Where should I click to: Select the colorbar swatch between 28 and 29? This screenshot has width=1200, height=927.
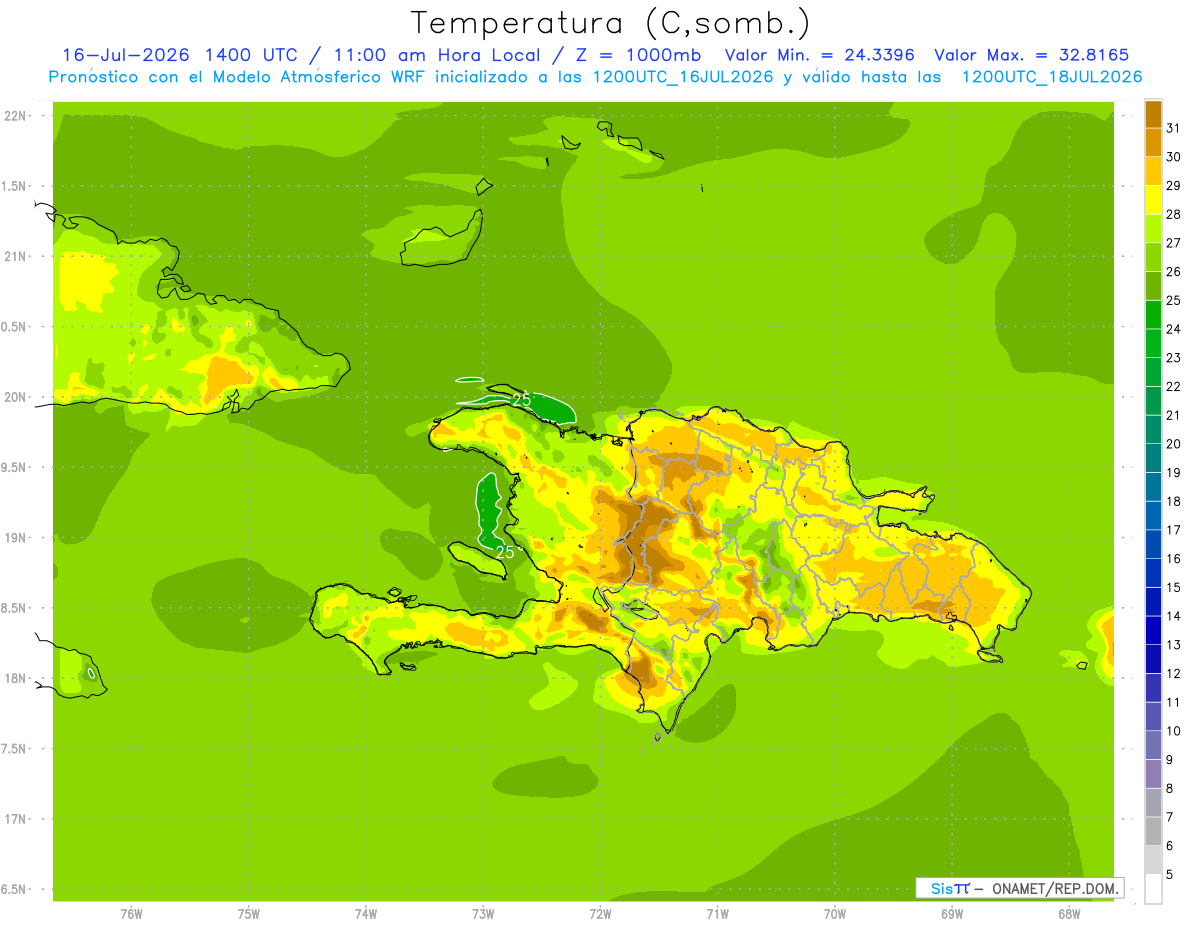click(1153, 199)
